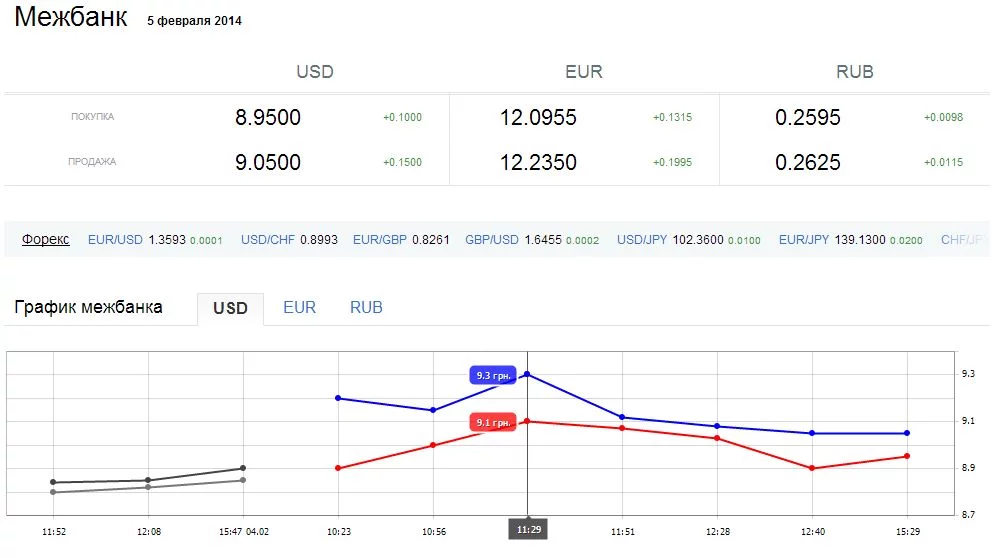Open the USD/CHF forex pair
This screenshot has height=558, width=993.
click(268, 240)
